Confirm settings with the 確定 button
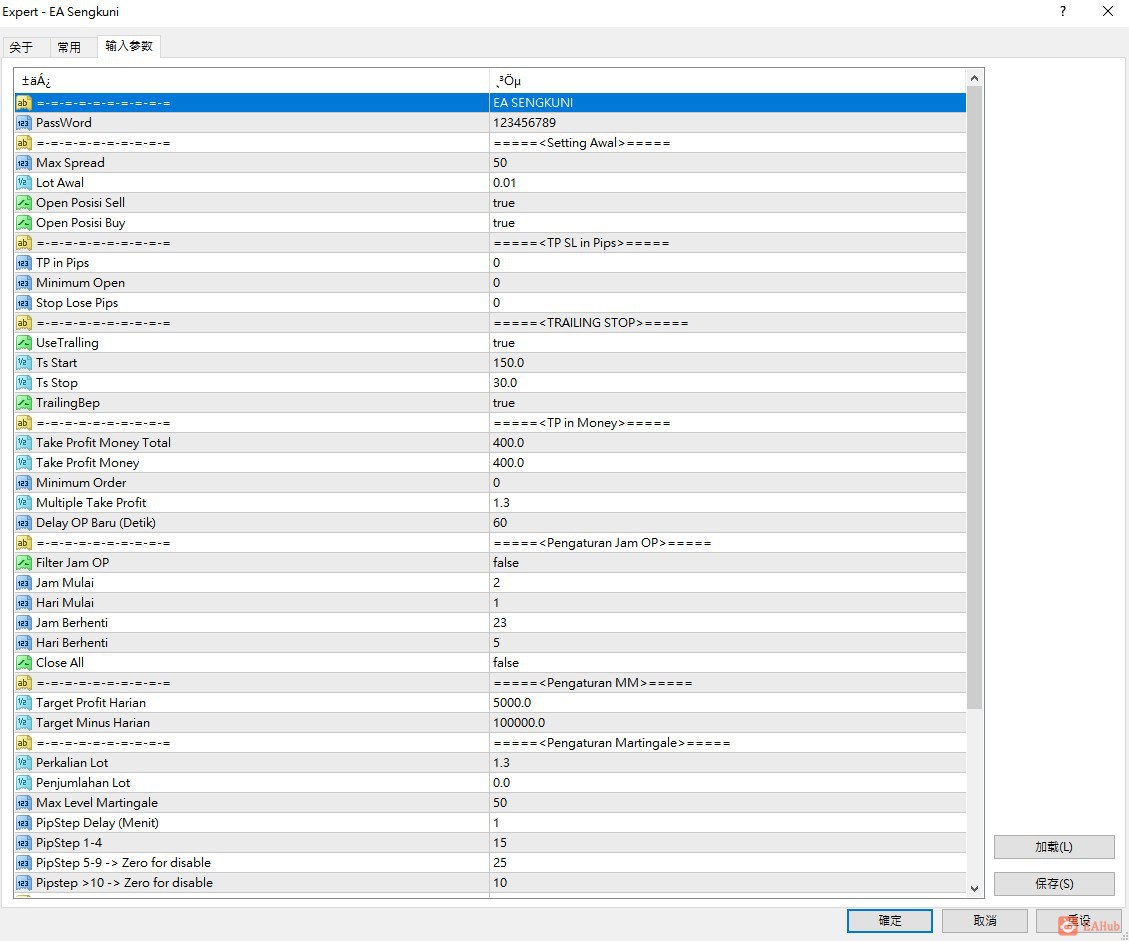Viewport: 1129px width, 941px height. [x=889, y=920]
